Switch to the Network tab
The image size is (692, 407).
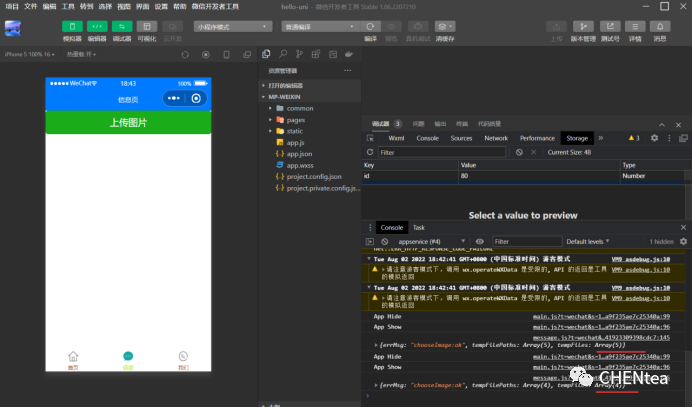pyautogui.click(x=495, y=138)
